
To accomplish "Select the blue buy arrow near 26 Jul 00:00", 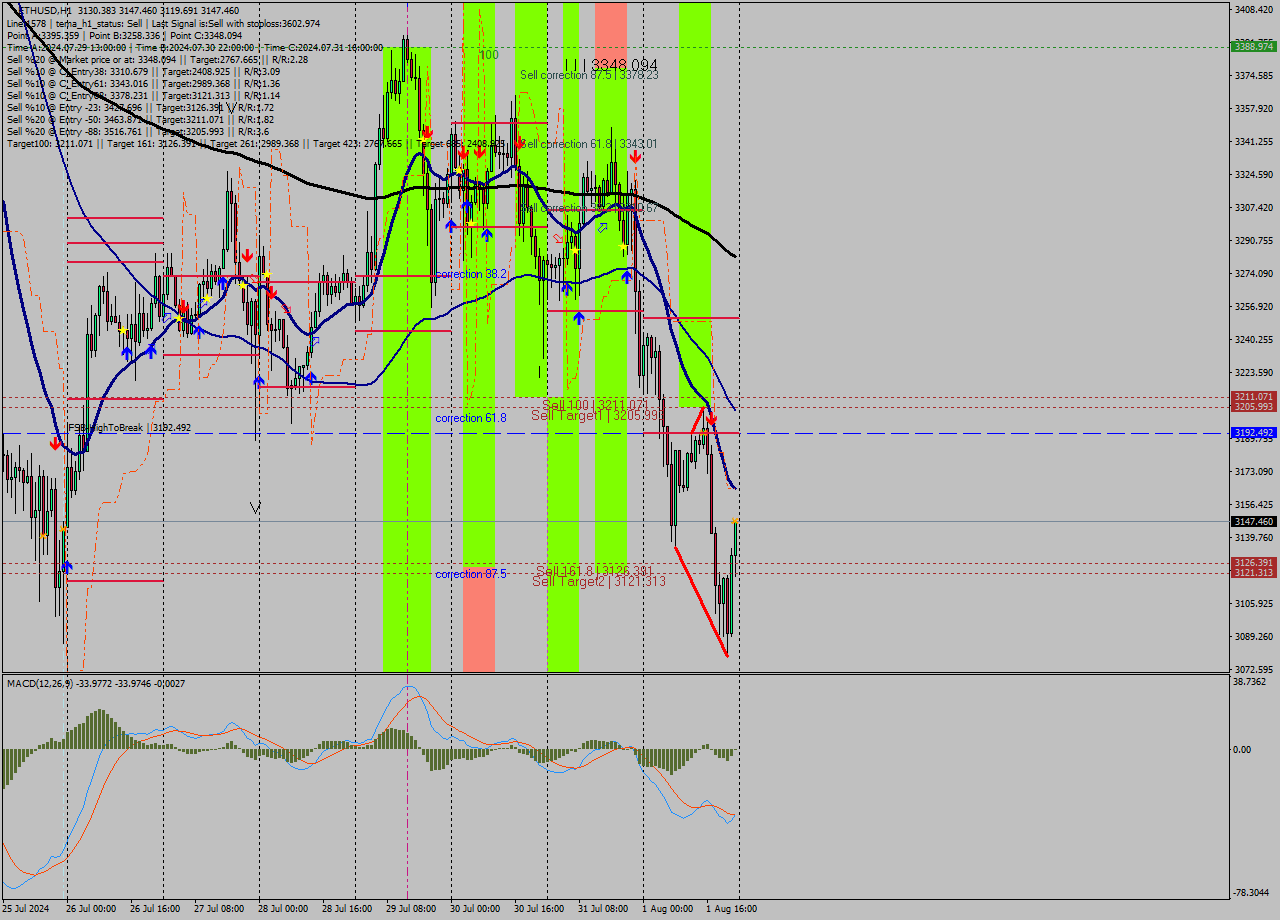I will pos(67,566).
